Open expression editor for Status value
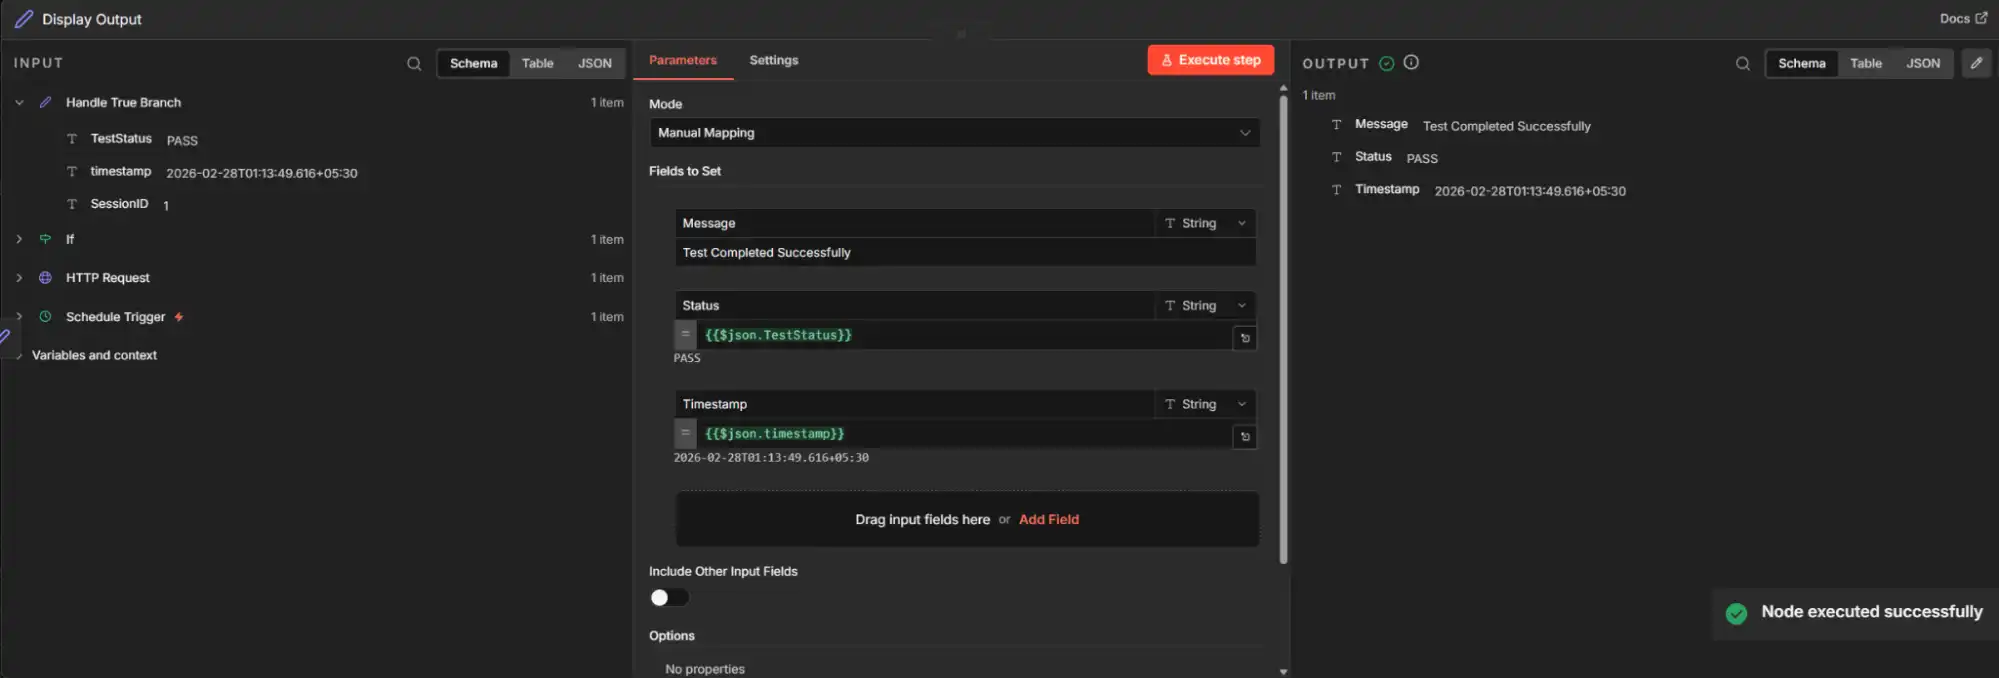This screenshot has width=1999, height=679. [1245, 338]
